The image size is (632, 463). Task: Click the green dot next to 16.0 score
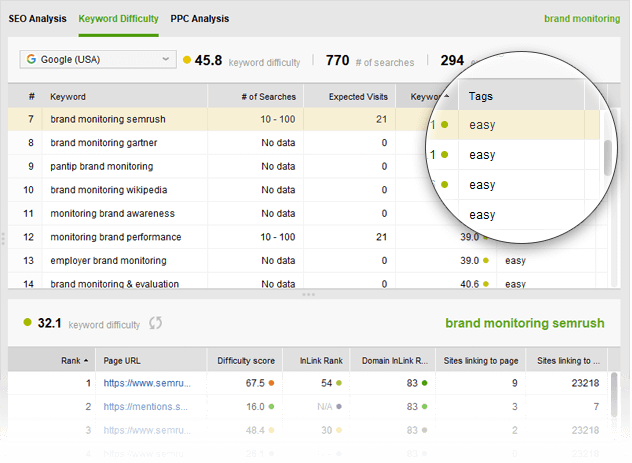pyautogui.click(x=271, y=407)
